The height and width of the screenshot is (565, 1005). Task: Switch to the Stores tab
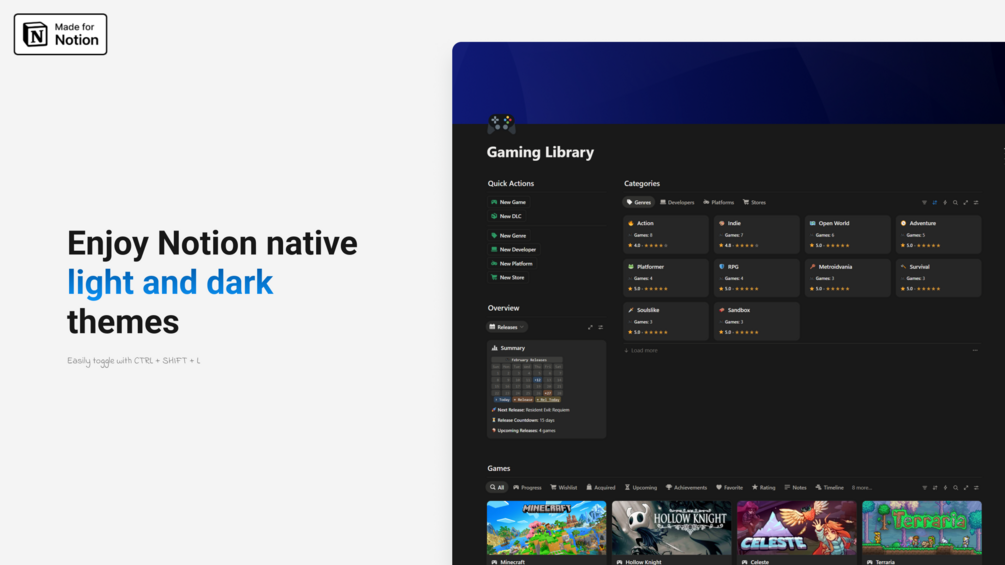(x=754, y=202)
